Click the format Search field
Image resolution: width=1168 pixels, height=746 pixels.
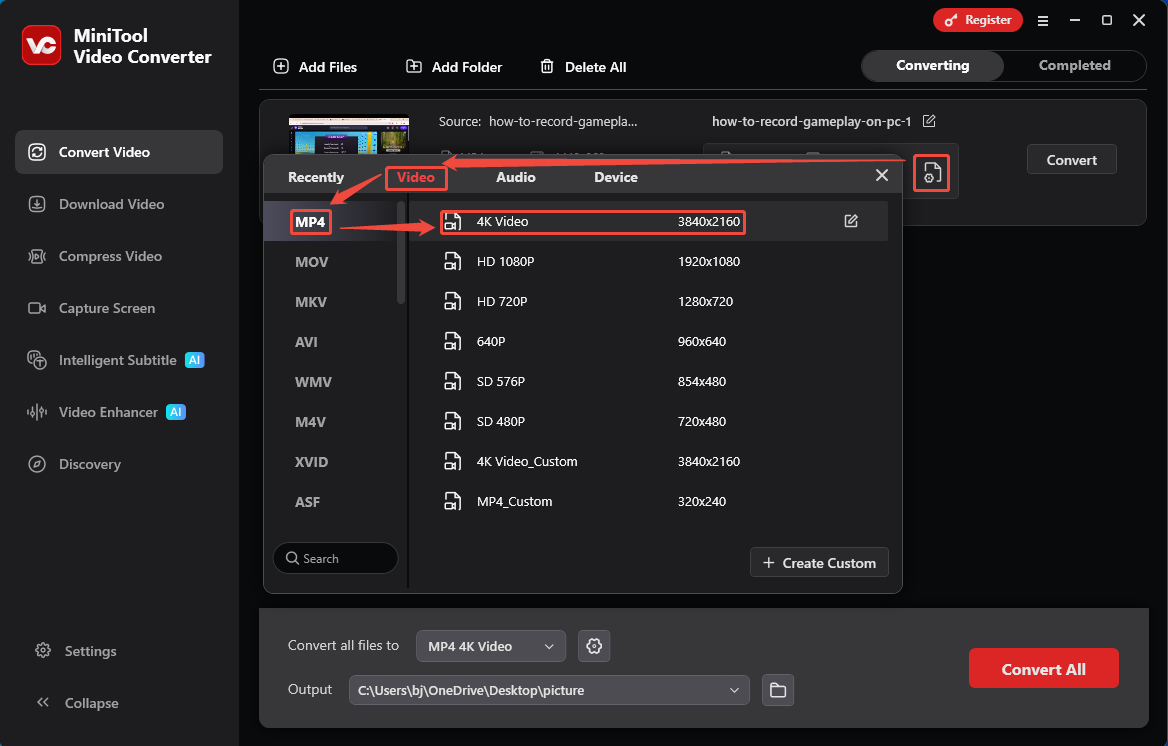[335, 558]
